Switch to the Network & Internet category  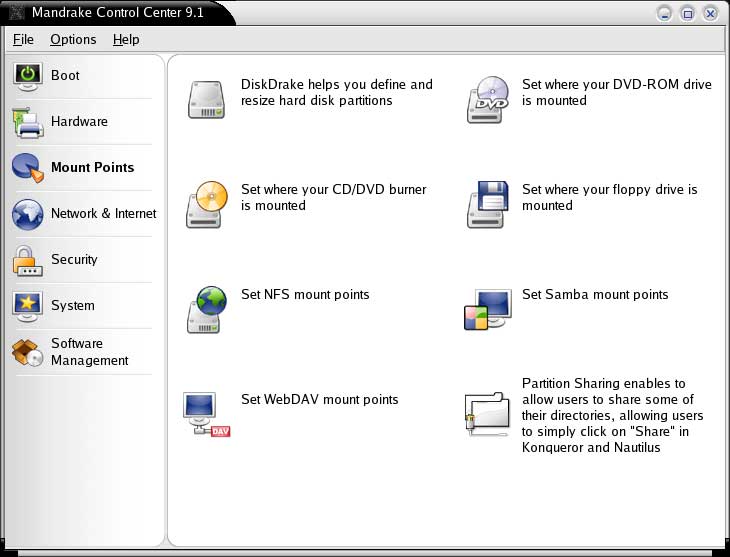pos(103,213)
